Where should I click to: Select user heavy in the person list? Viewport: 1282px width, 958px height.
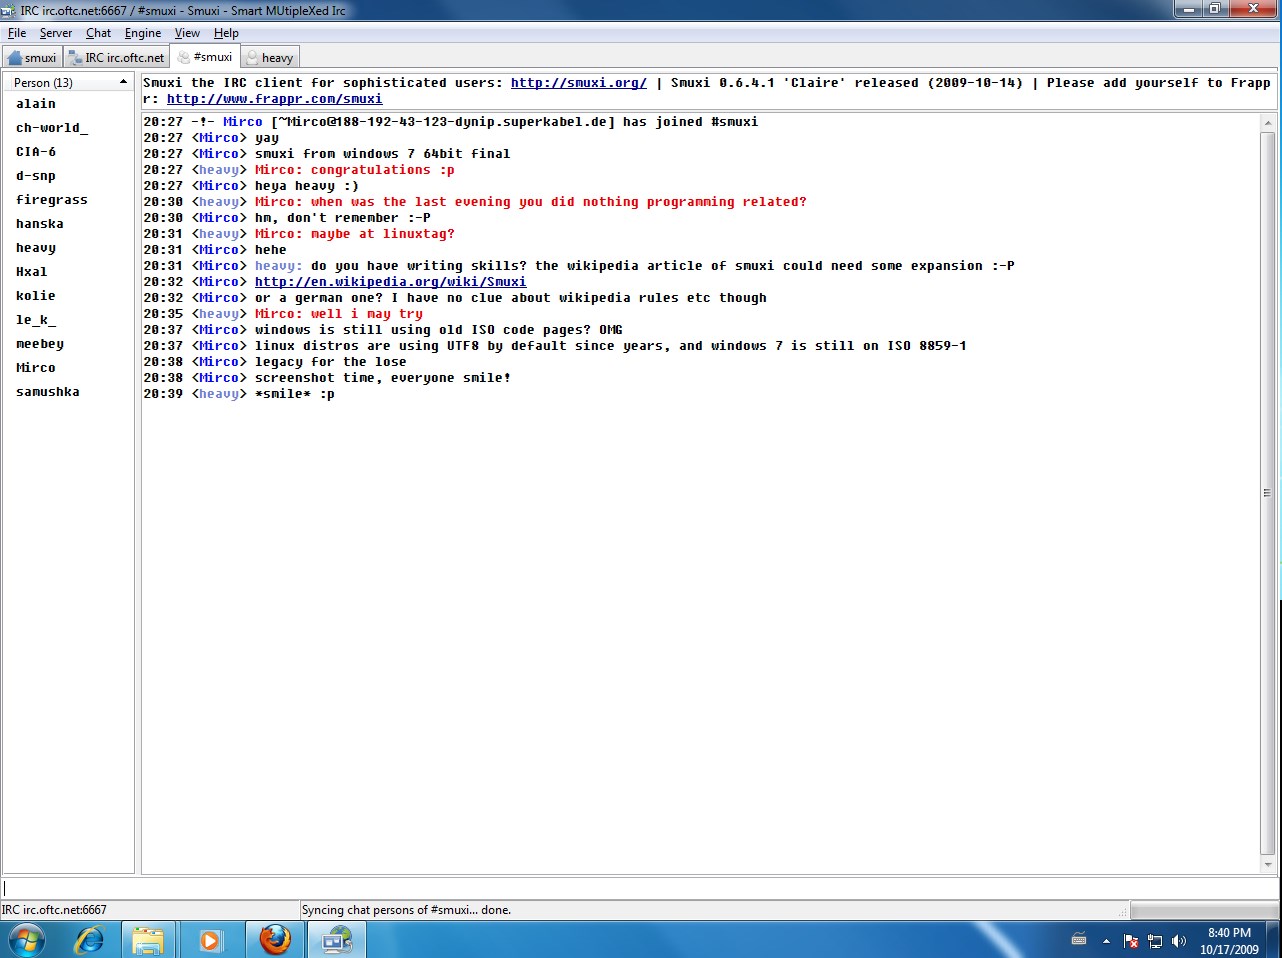click(x=36, y=248)
